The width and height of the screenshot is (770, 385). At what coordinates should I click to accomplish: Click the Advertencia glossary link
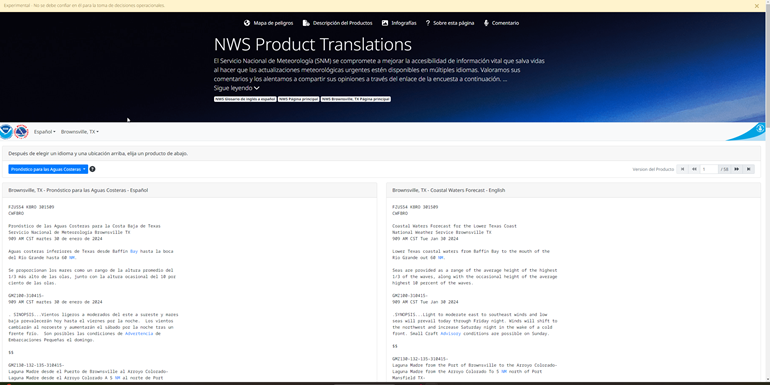coord(139,334)
